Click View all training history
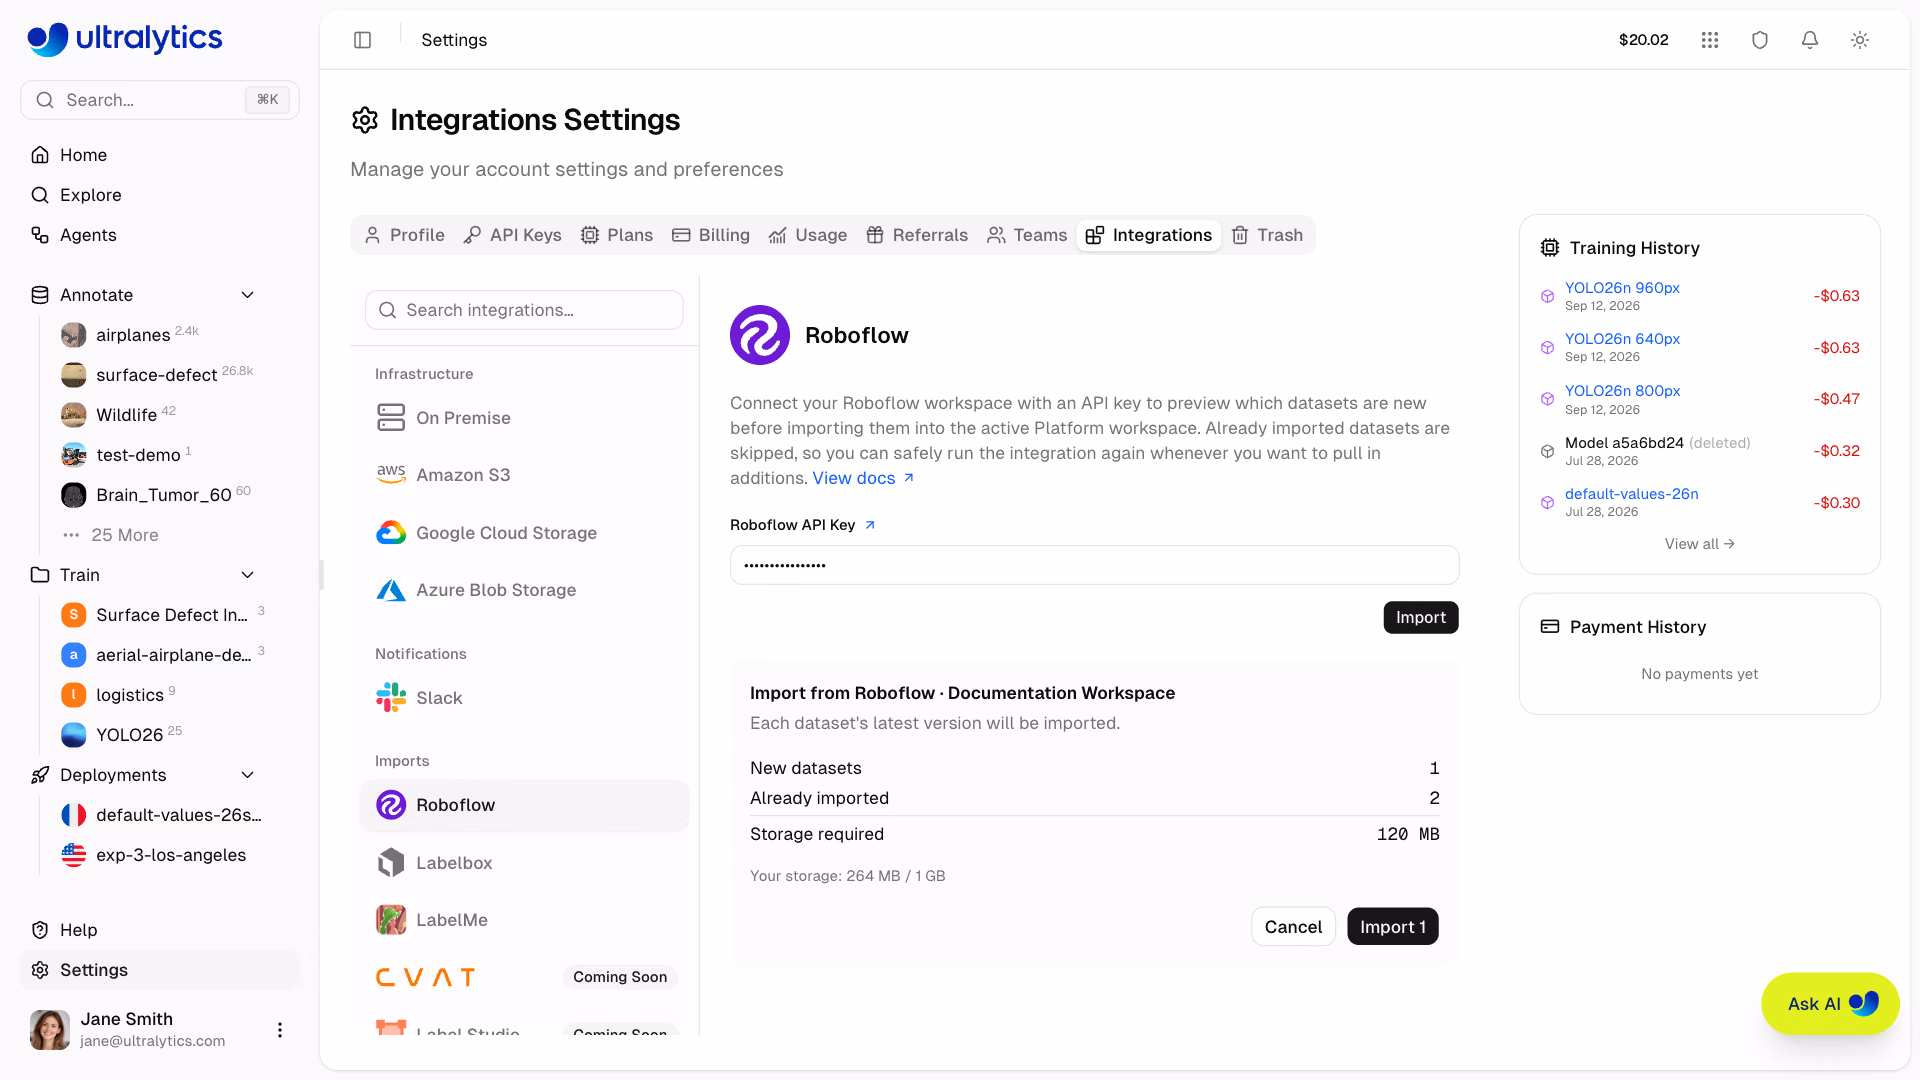1920x1080 pixels. click(1700, 544)
